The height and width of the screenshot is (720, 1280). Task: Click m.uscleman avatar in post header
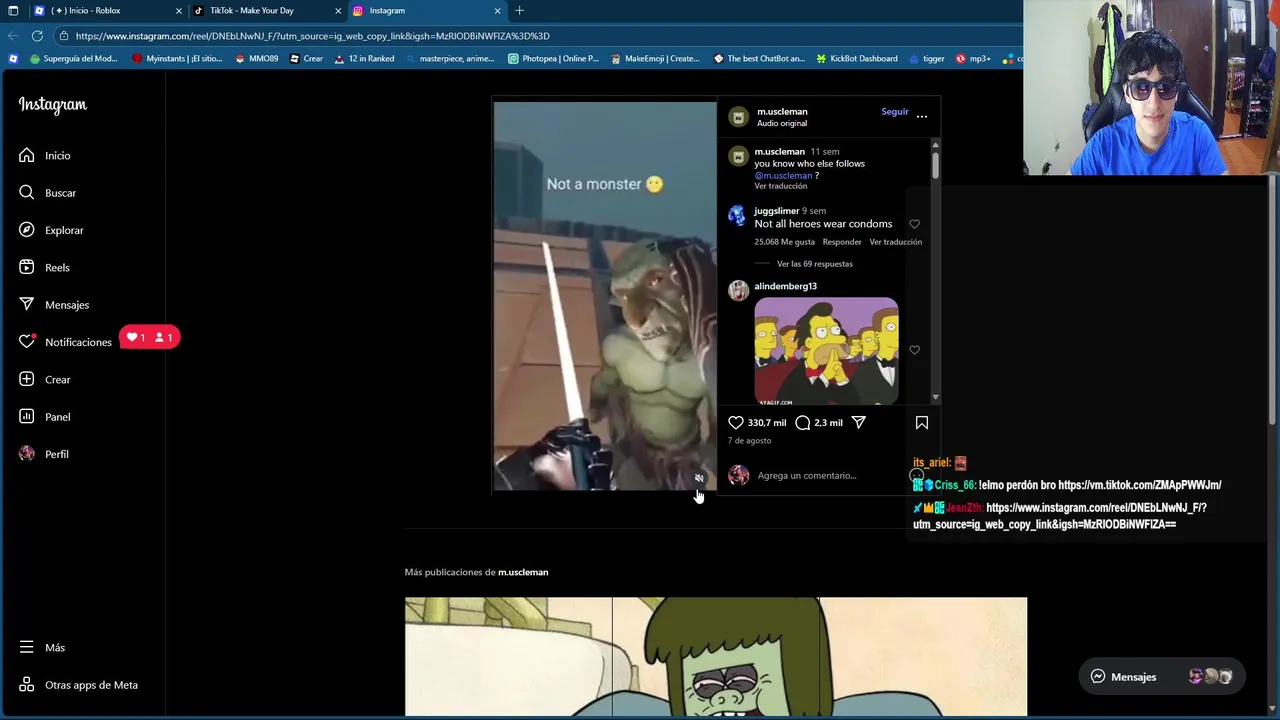coord(739,117)
